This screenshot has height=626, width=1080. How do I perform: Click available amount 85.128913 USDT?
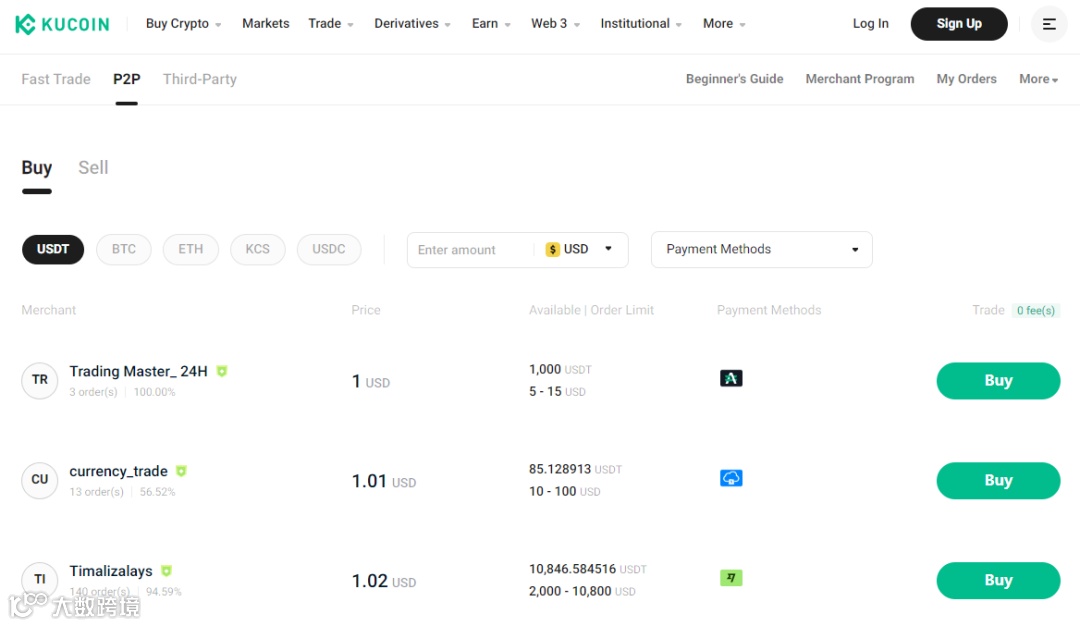click(575, 469)
